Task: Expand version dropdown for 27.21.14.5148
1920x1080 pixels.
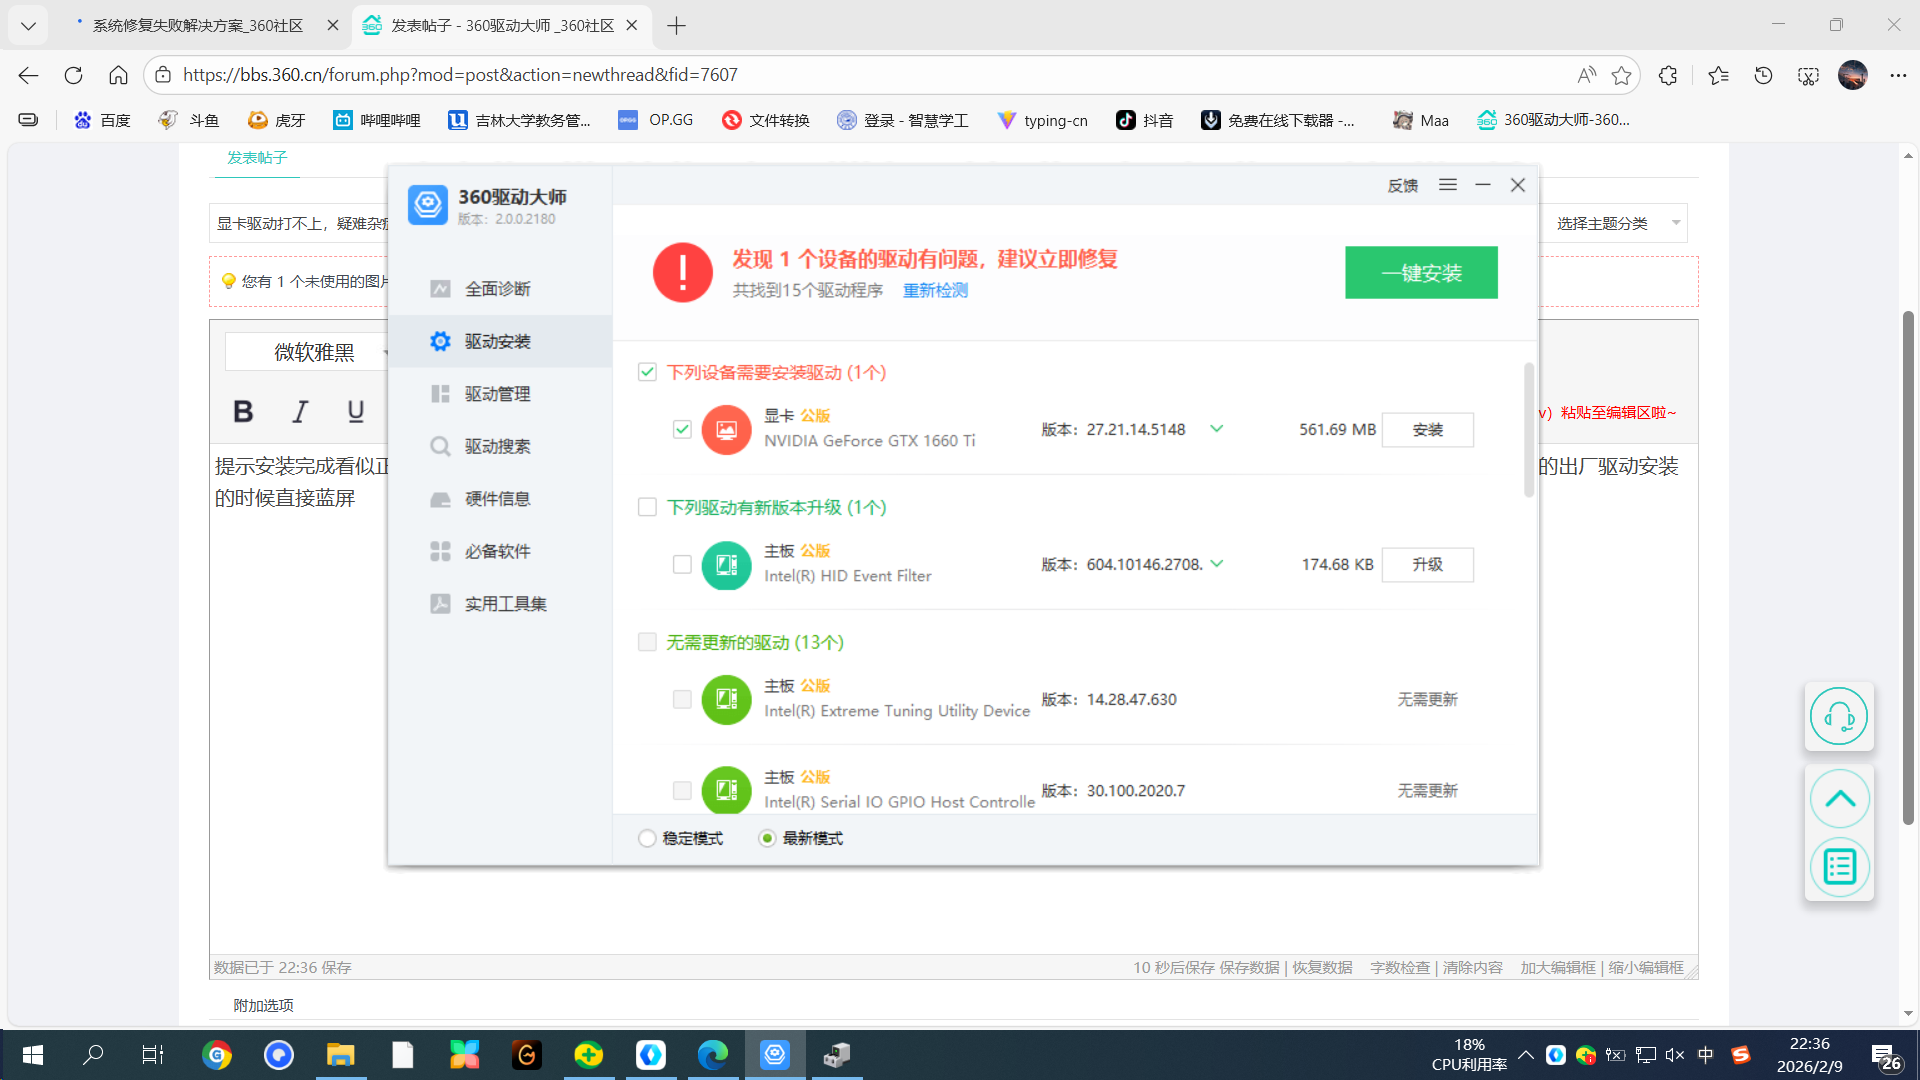Action: pyautogui.click(x=1217, y=429)
